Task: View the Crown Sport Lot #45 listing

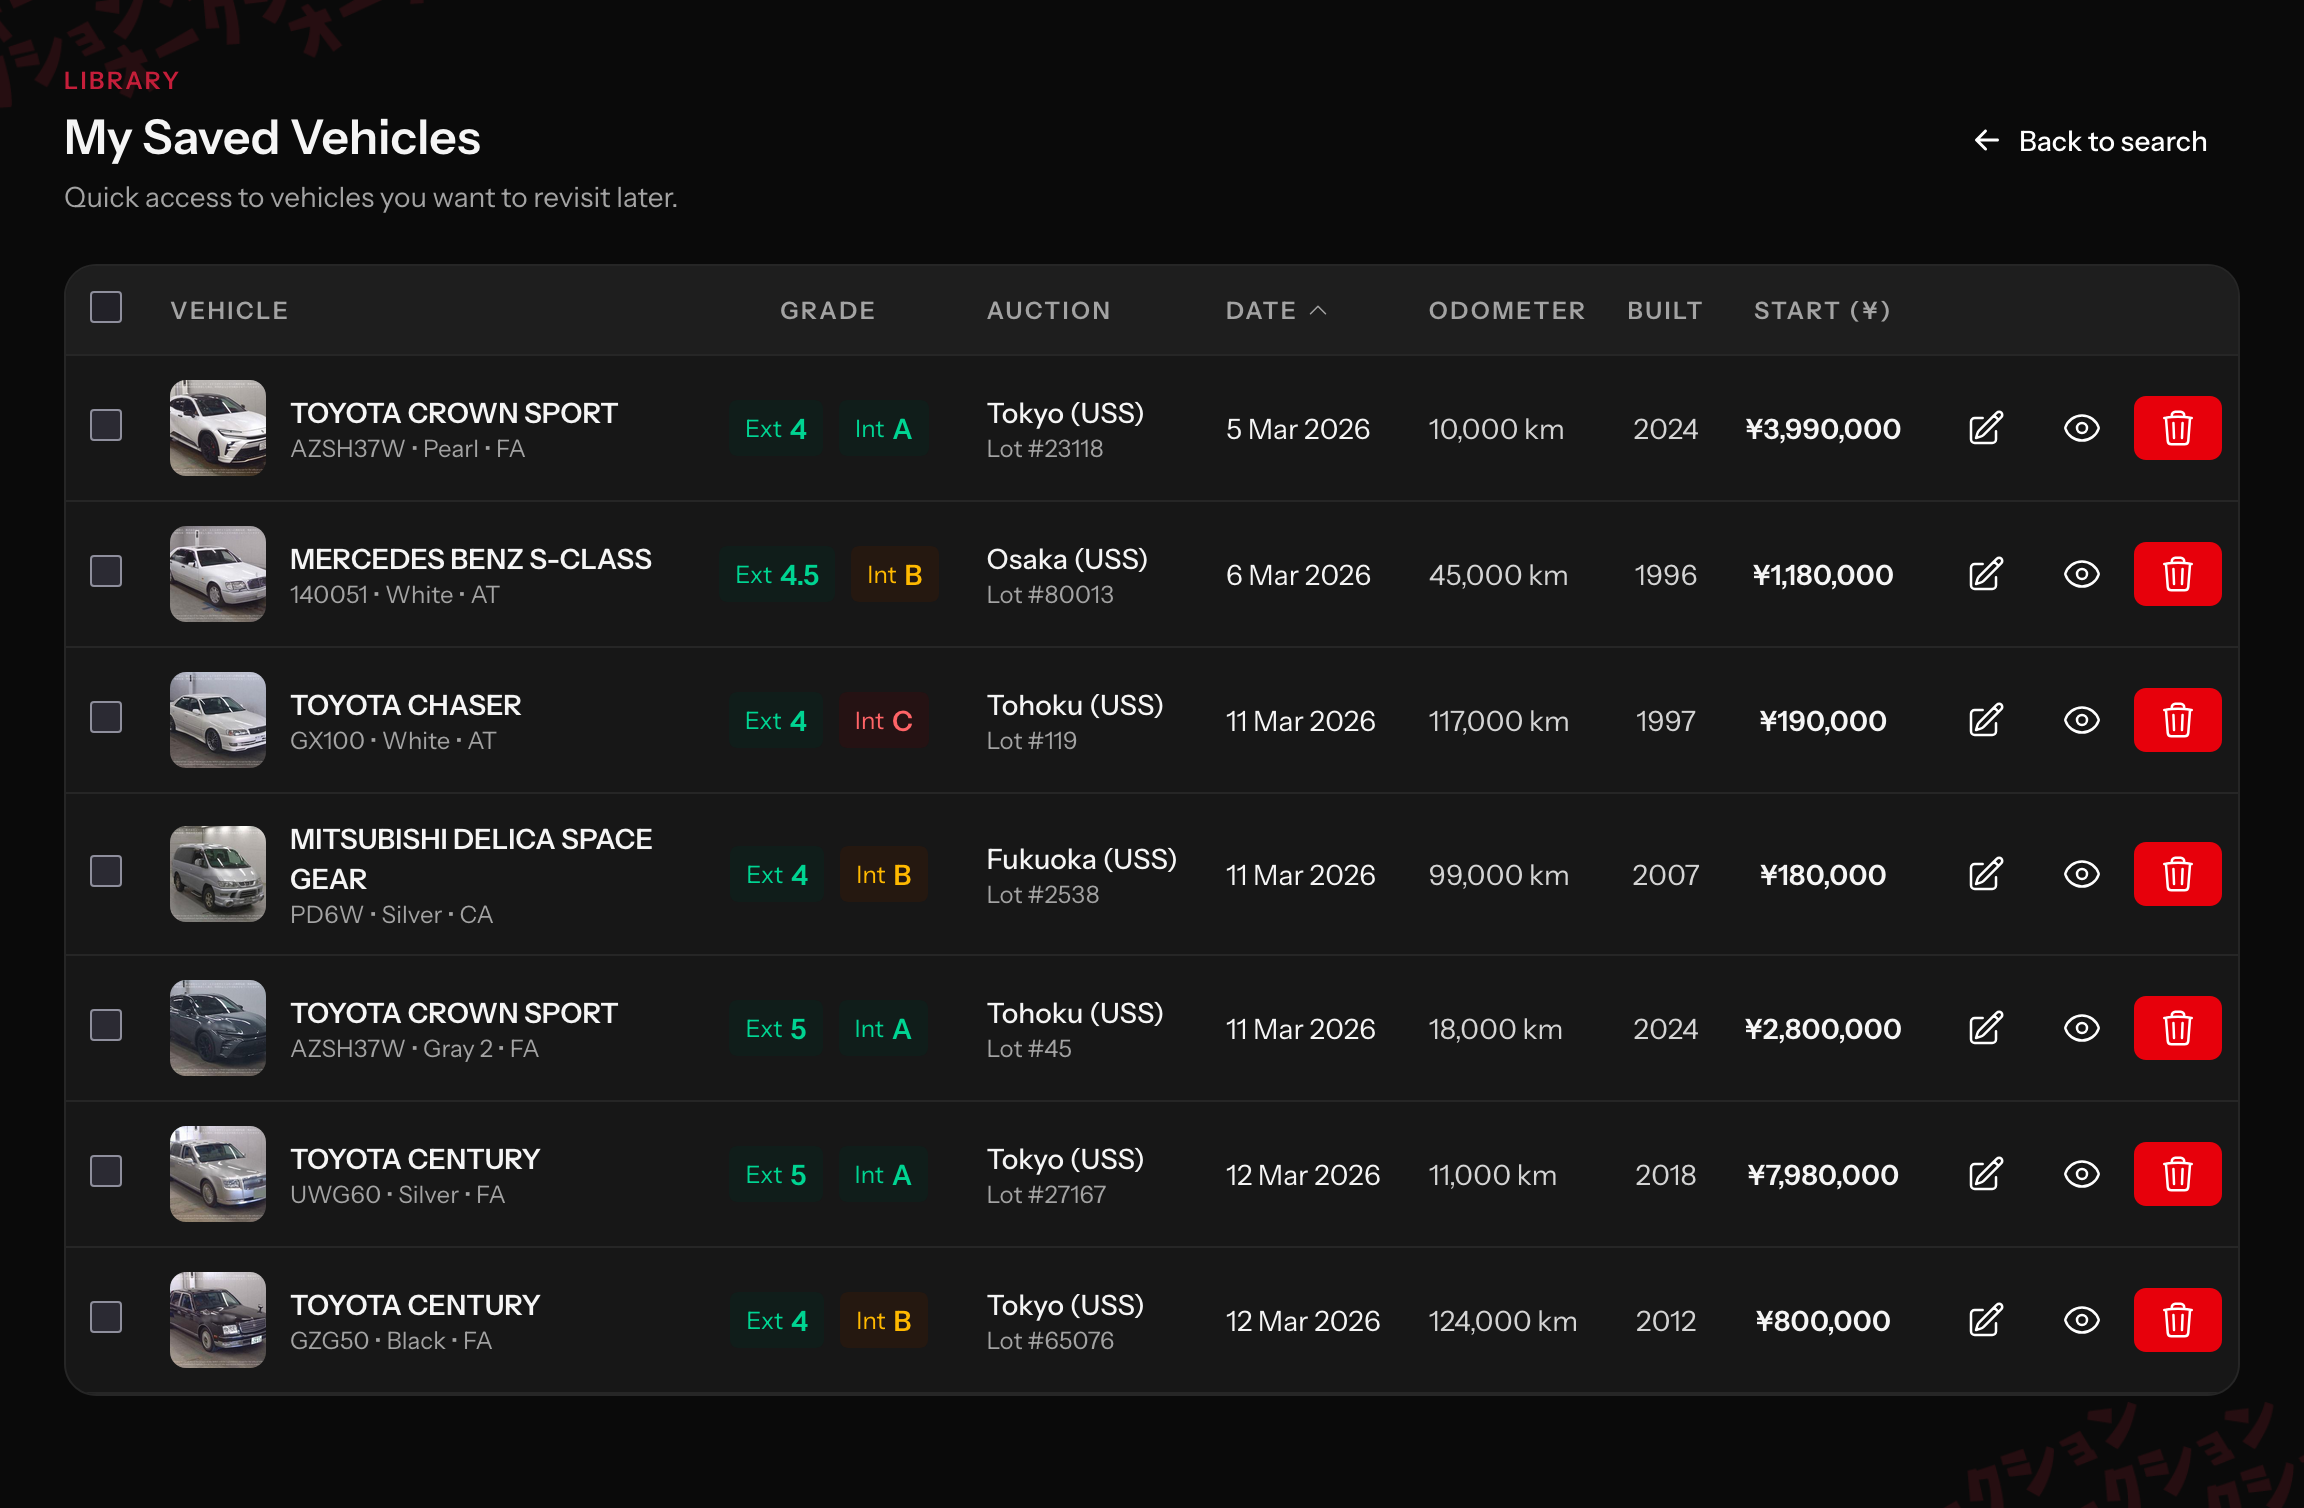Action: pyautogui.click(x=2081, y=1028)
